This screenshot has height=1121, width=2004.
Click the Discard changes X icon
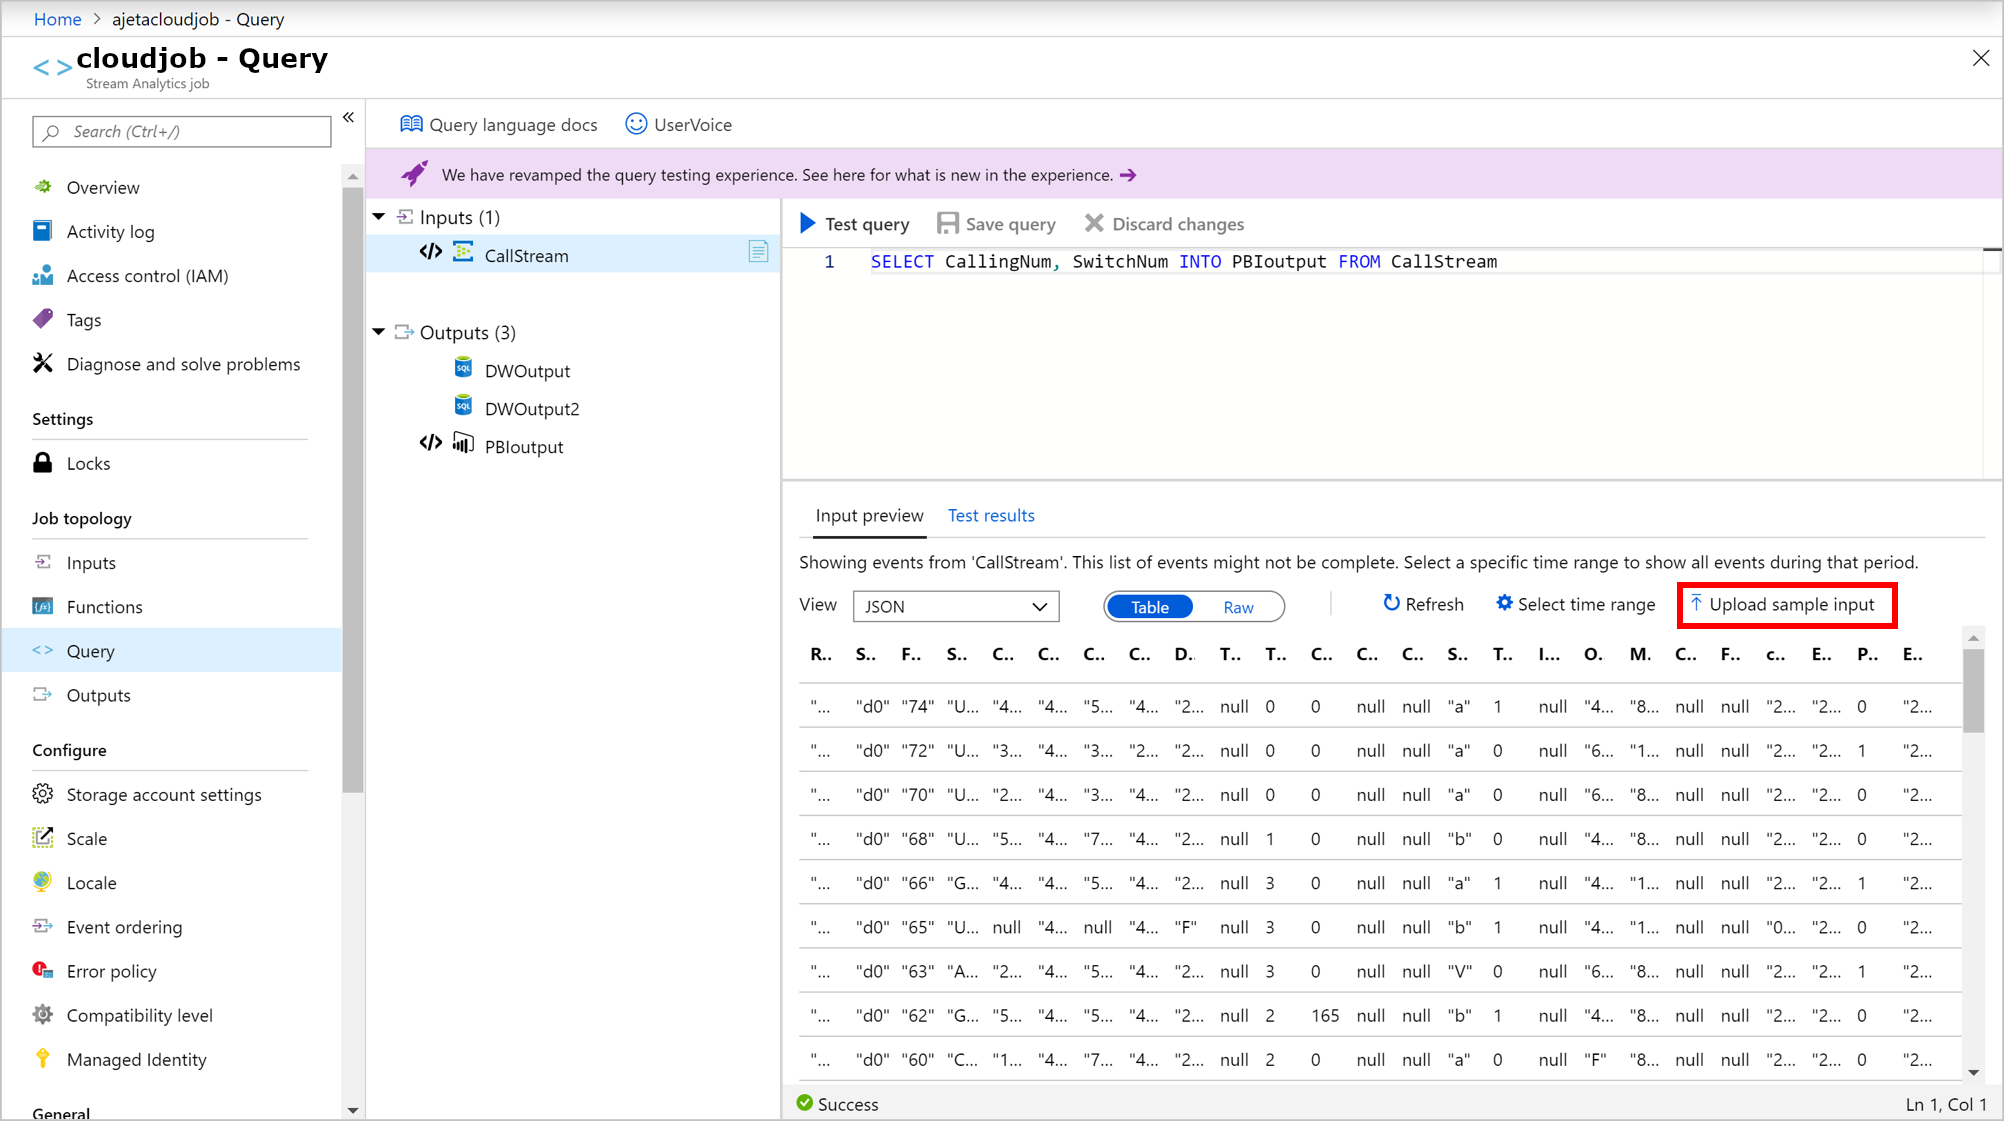coord(1093,223)
